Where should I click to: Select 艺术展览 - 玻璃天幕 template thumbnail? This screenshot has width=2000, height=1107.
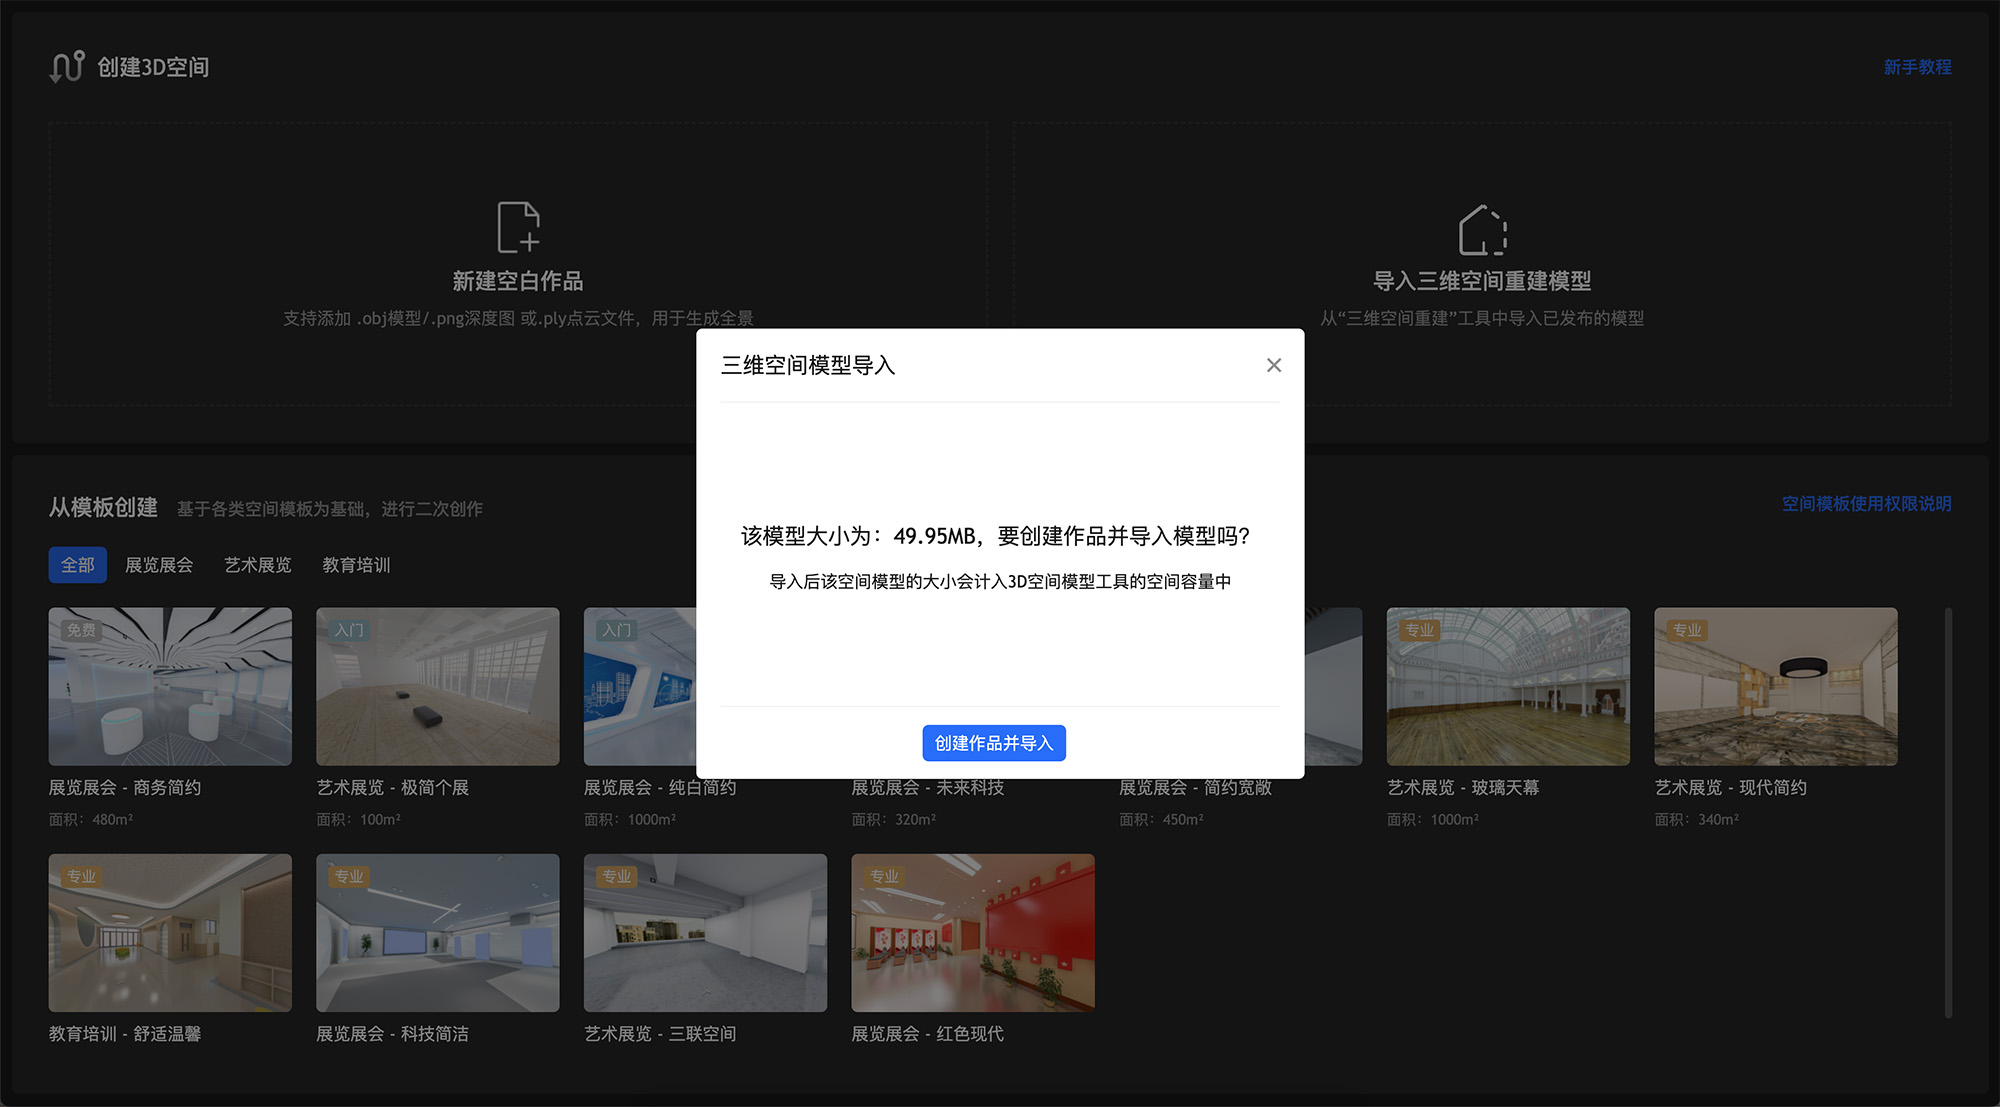point(1507,687)
